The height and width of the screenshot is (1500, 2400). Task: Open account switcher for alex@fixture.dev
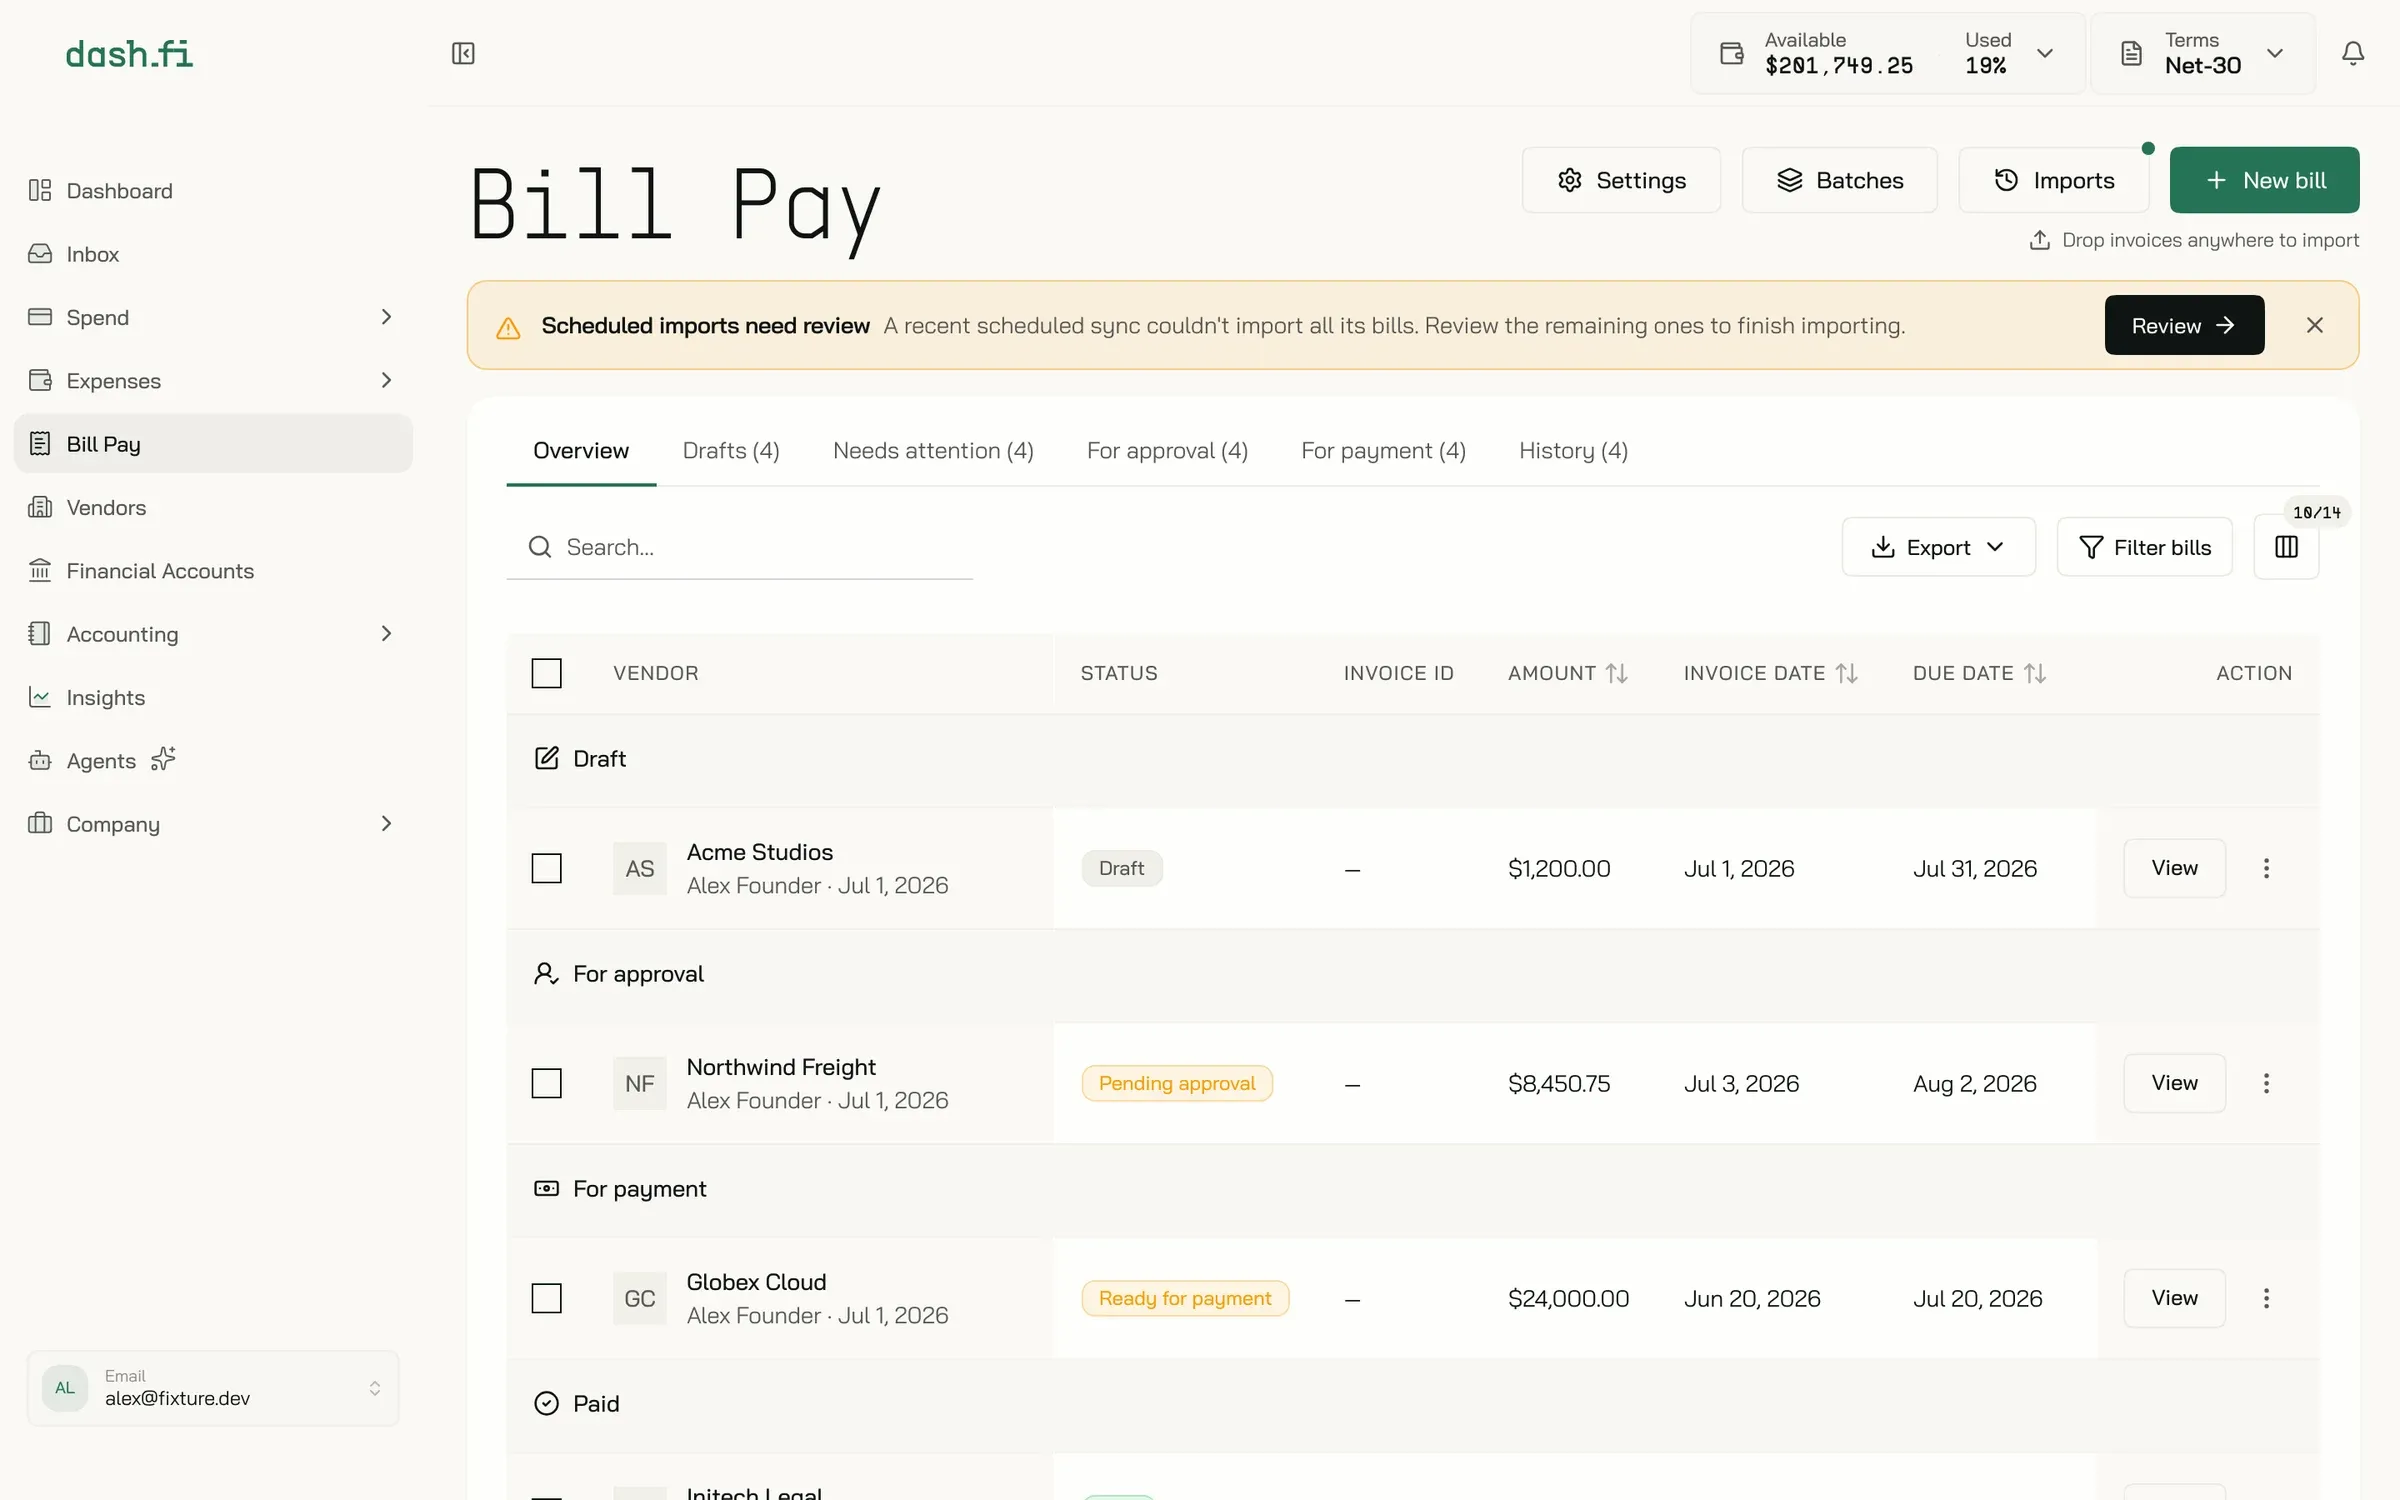[x=213, y=1388]
